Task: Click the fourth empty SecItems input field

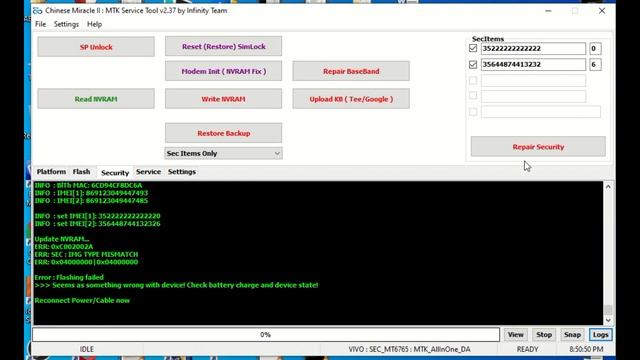Action: click(533, 96)
